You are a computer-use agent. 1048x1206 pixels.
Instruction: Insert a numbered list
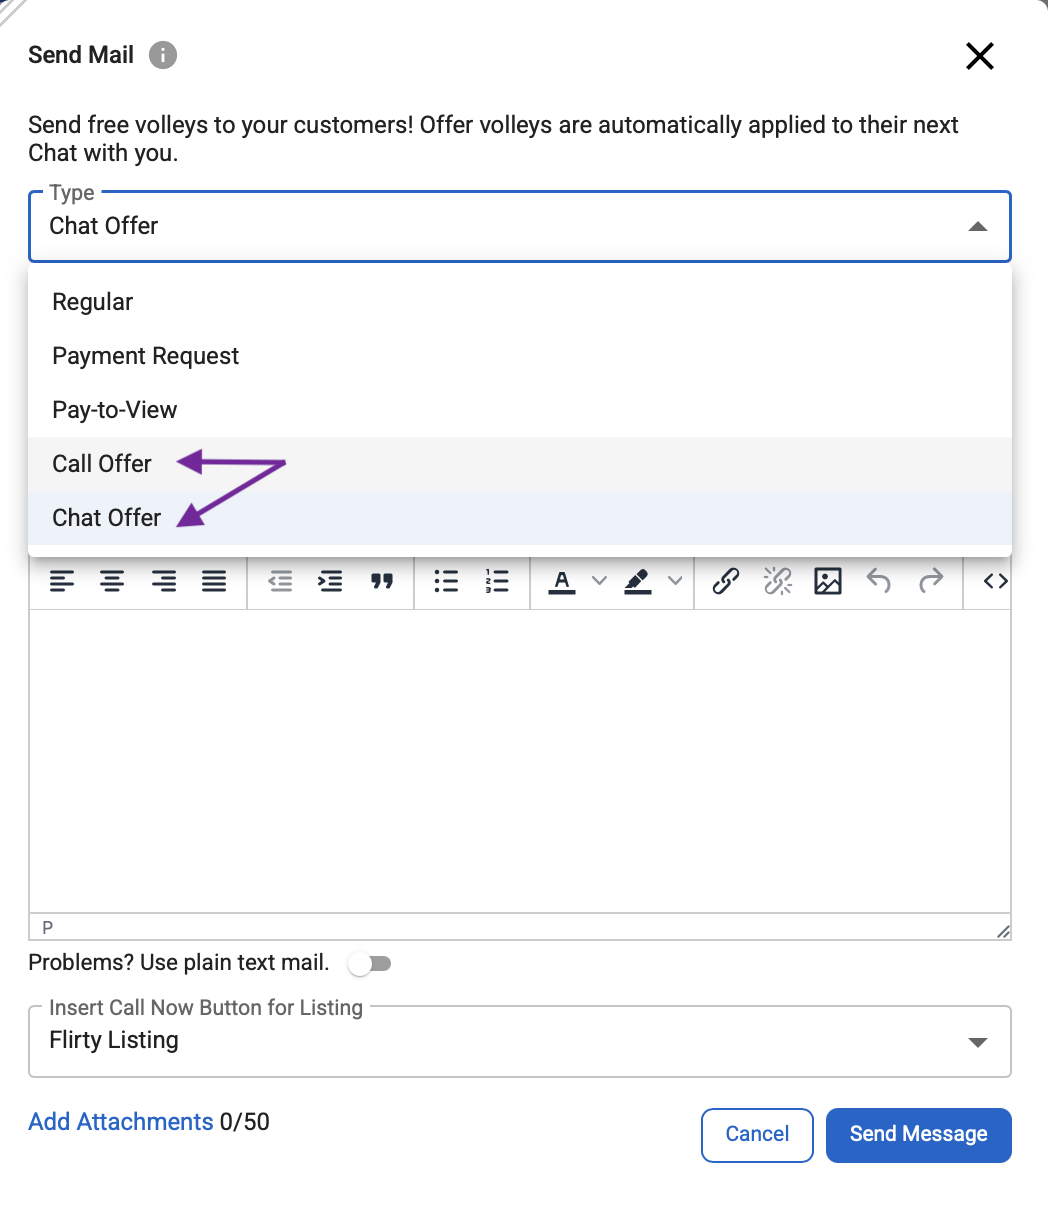[497, 581]
